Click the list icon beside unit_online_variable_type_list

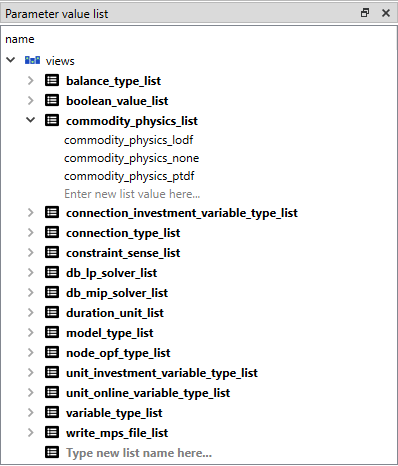click(x=52, y=392)
